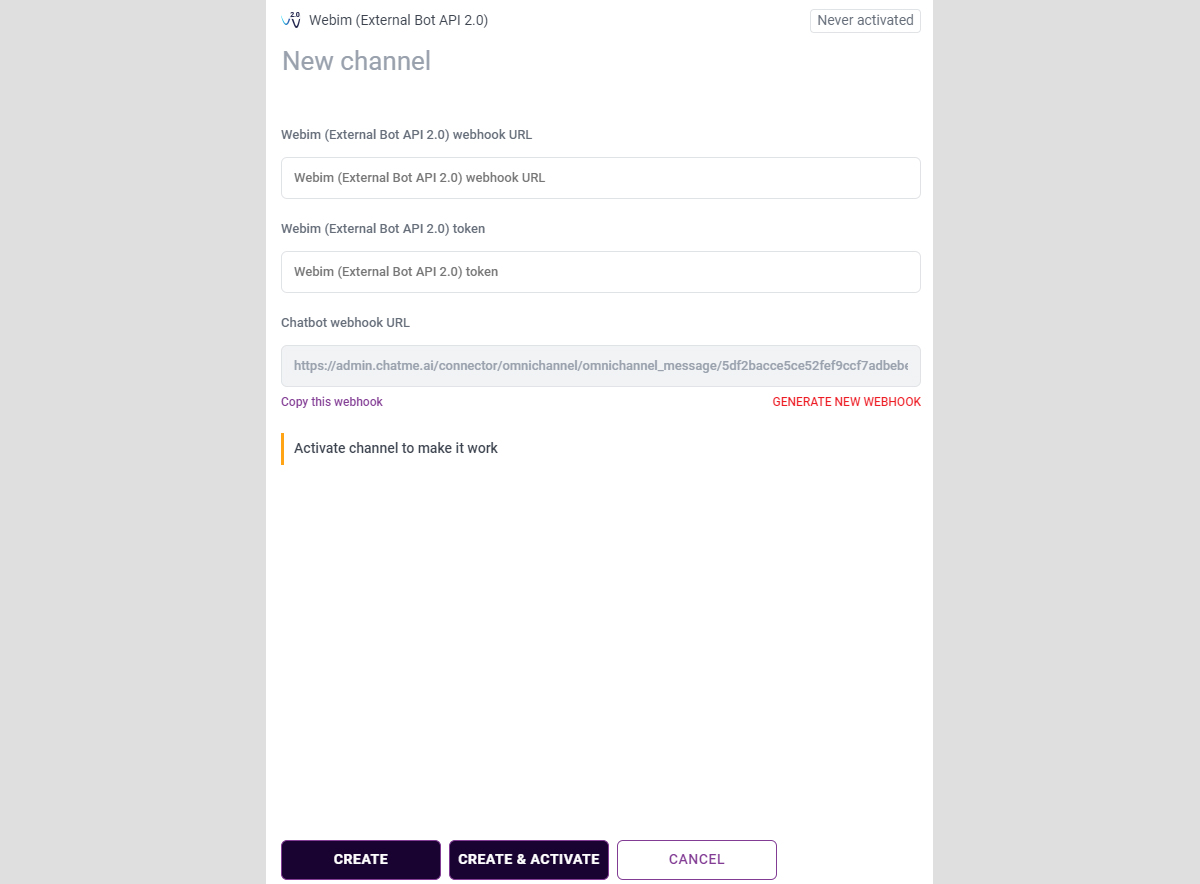Click the "Webim (External Bot API 2.0)" title text
This screenshot has width=1200, height=884.
coord(398,20)
